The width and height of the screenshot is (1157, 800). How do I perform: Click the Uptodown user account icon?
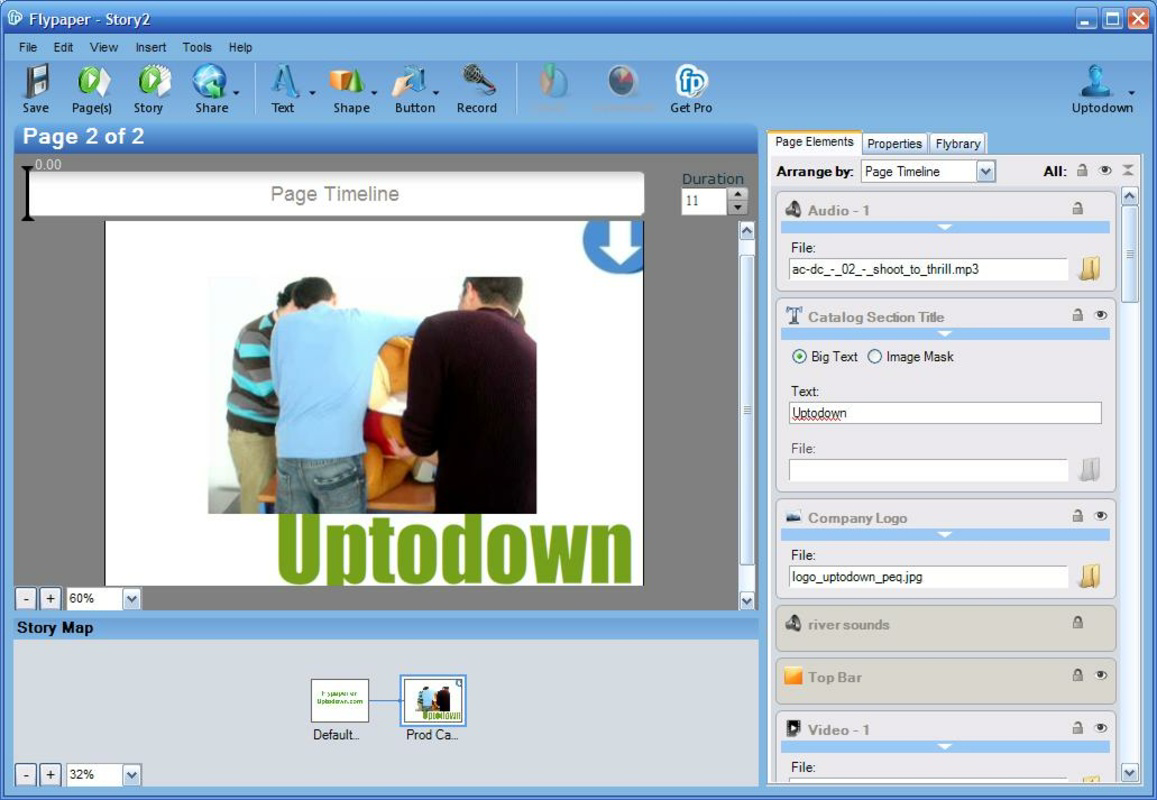pyautogui.click(x=1096, y=82)
